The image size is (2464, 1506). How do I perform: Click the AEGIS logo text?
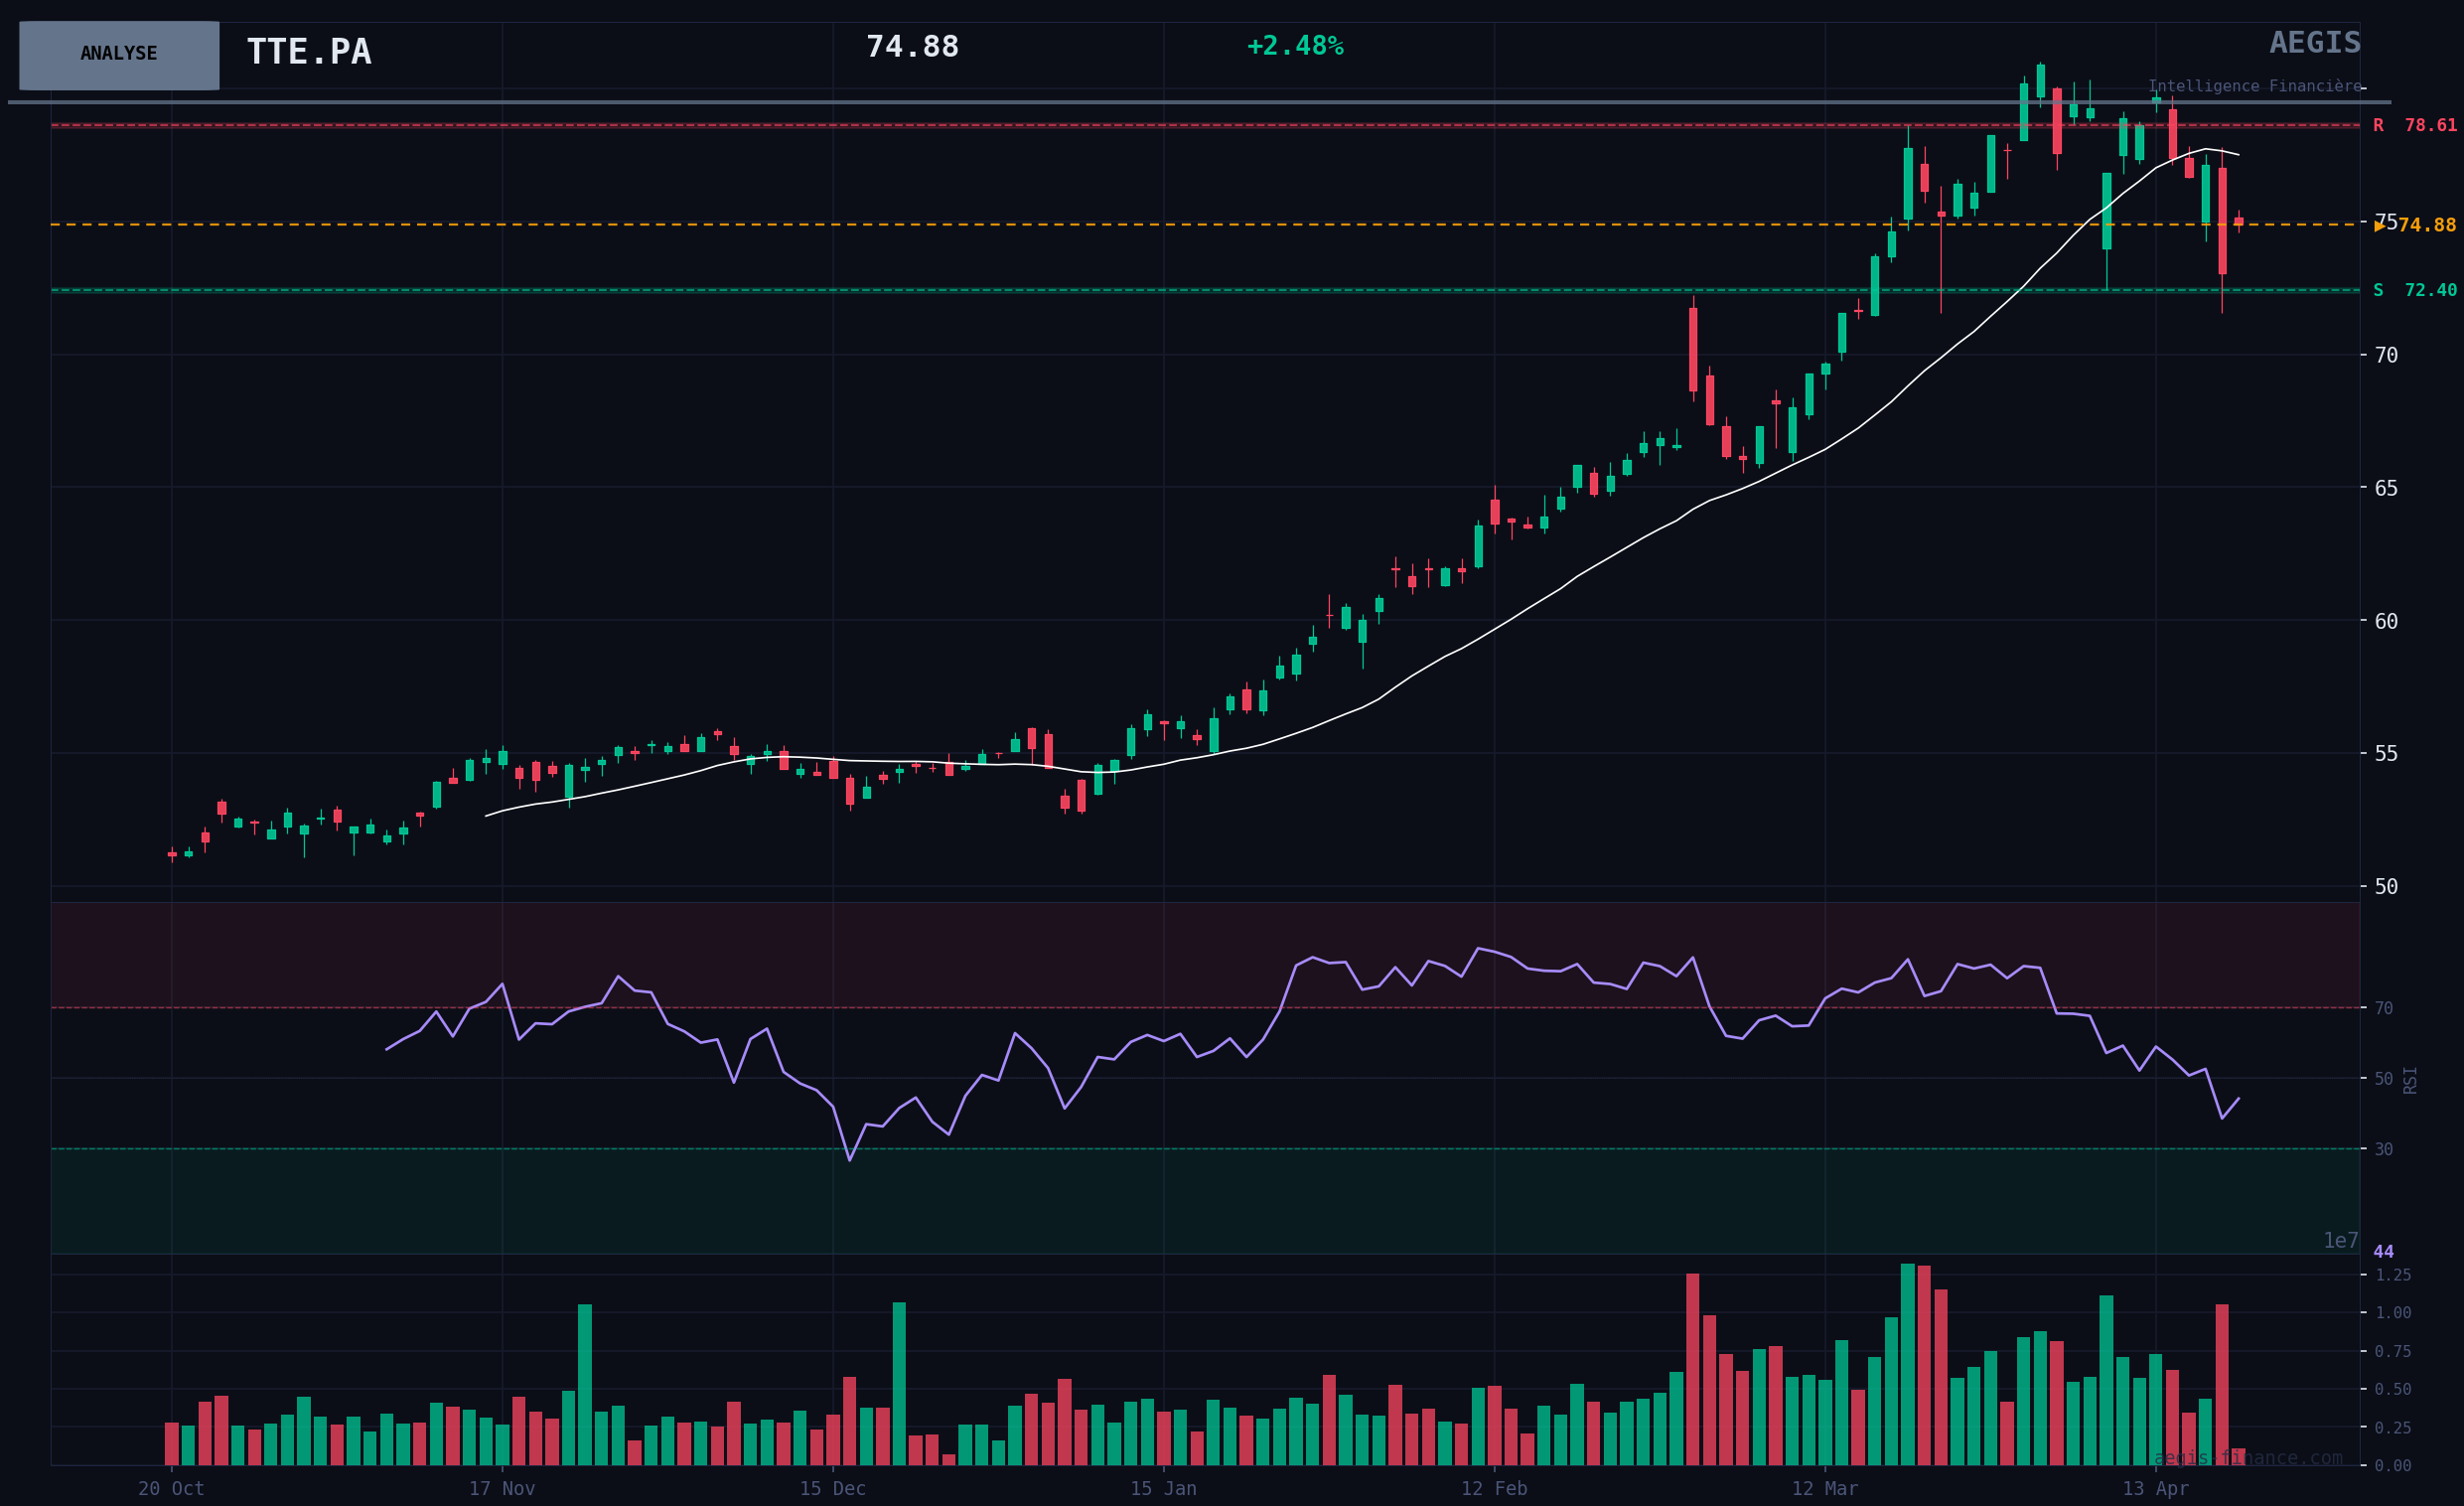point(2314,43)
